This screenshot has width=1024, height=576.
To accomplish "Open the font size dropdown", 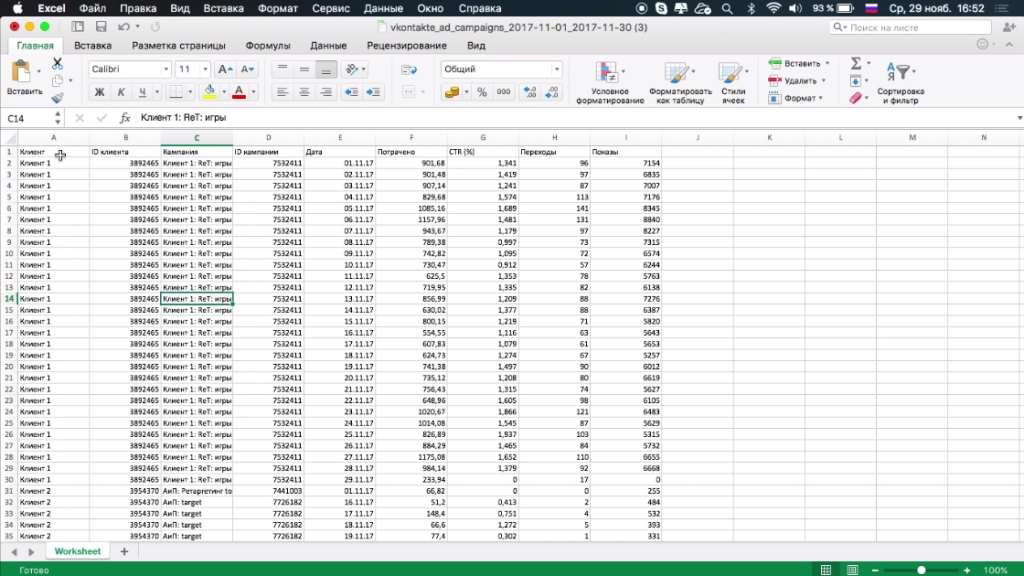I will click(205, 69).
